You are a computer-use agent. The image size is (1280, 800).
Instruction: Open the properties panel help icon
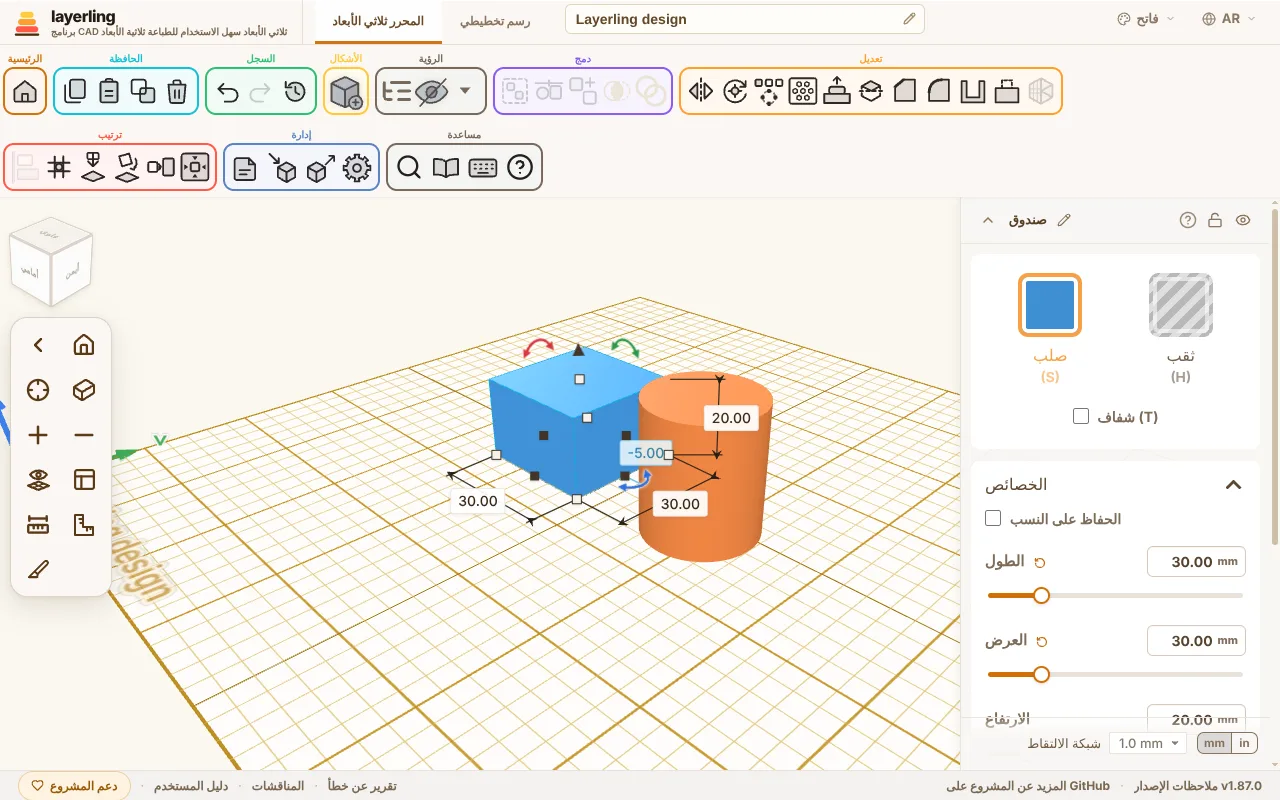(x=1188, y=220)
